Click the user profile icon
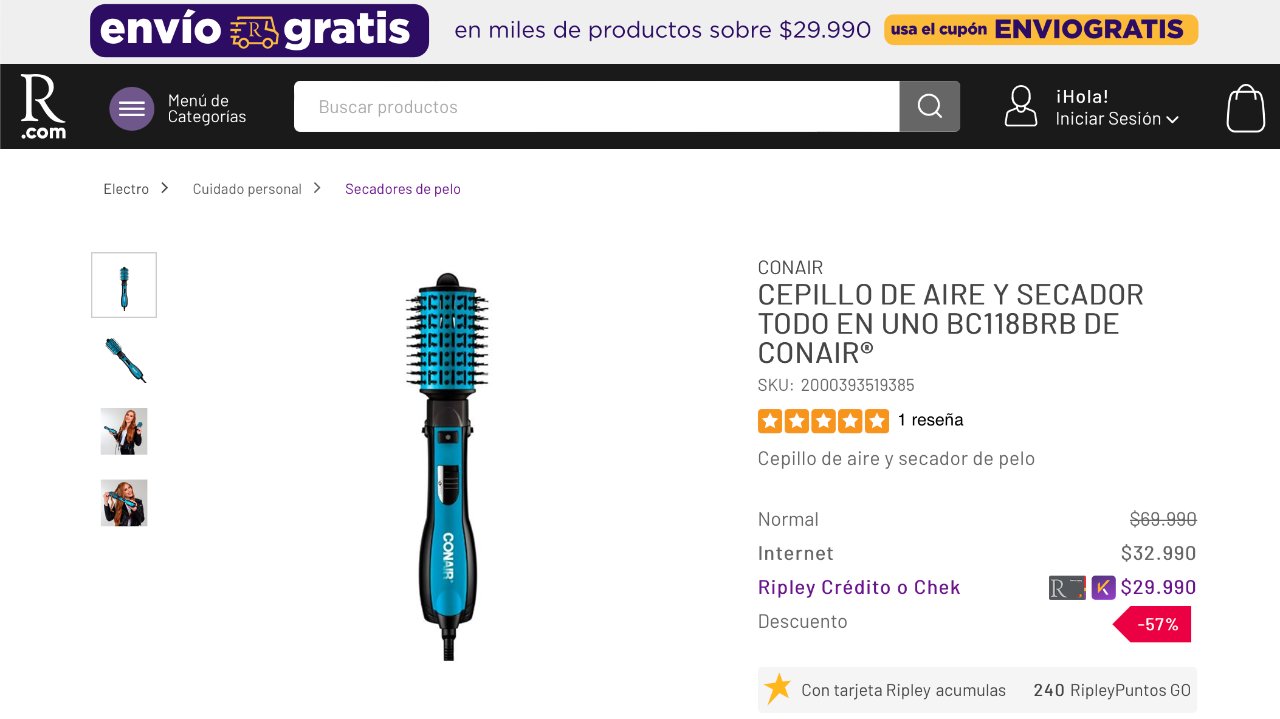Viewport: 1280px width, 719px height. tap(1021, 106)
